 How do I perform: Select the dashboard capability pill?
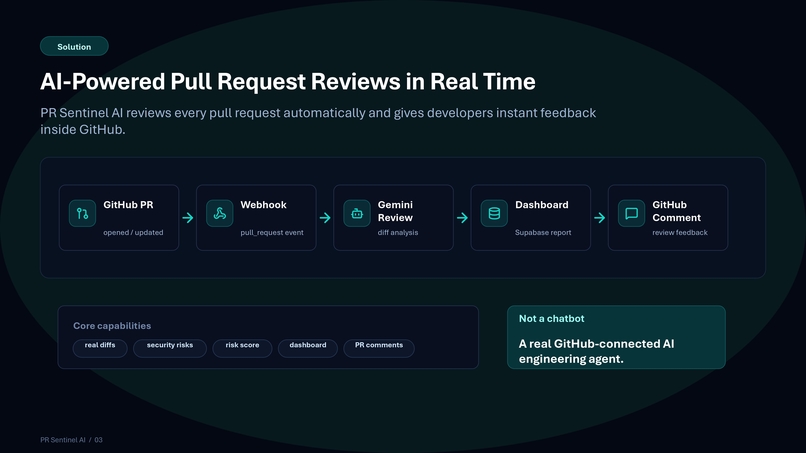pos(307,348)
